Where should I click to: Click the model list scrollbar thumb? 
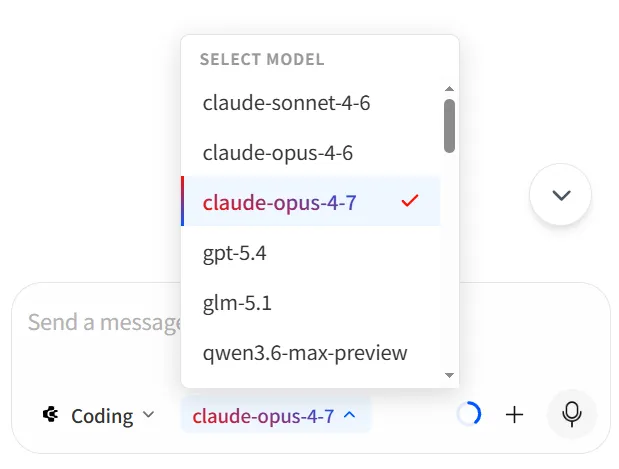point(449,125)
